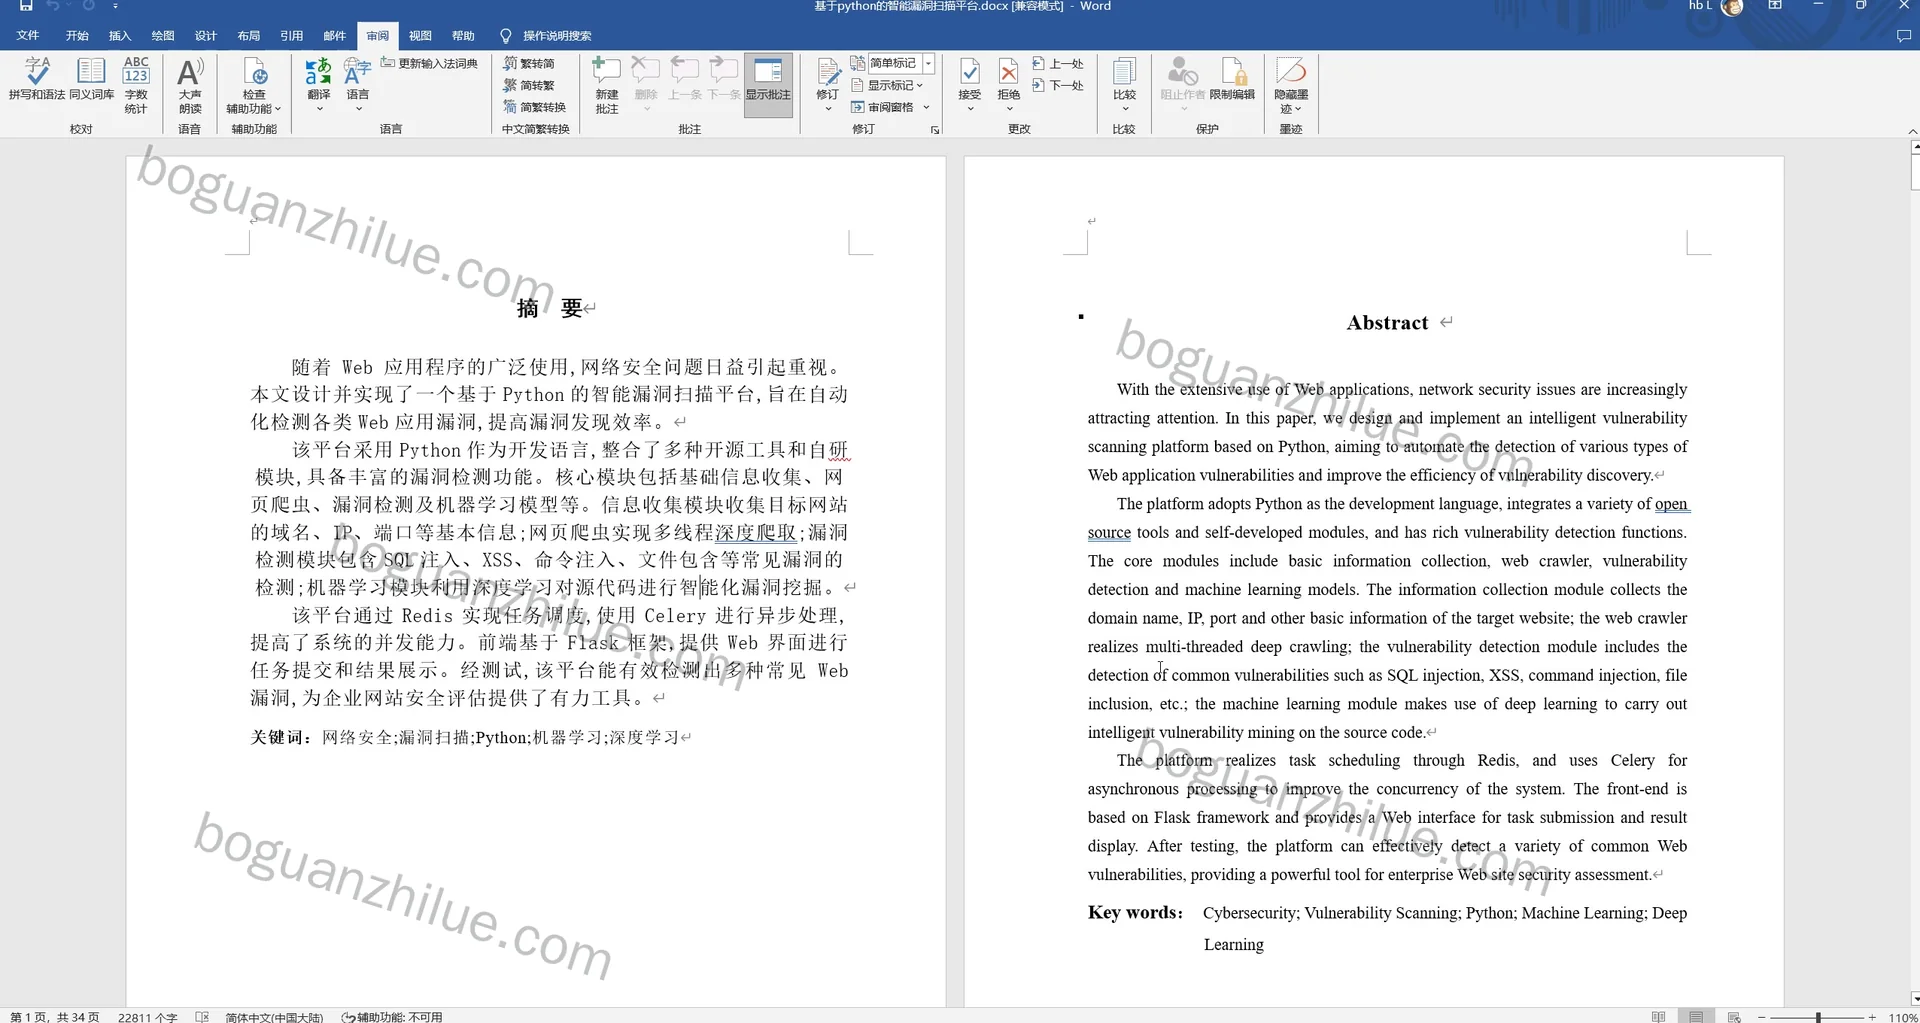This screenshot has height=1023, width=1920.
Task: Go to 下一处 next change
Action: [x=1058, y=85]
